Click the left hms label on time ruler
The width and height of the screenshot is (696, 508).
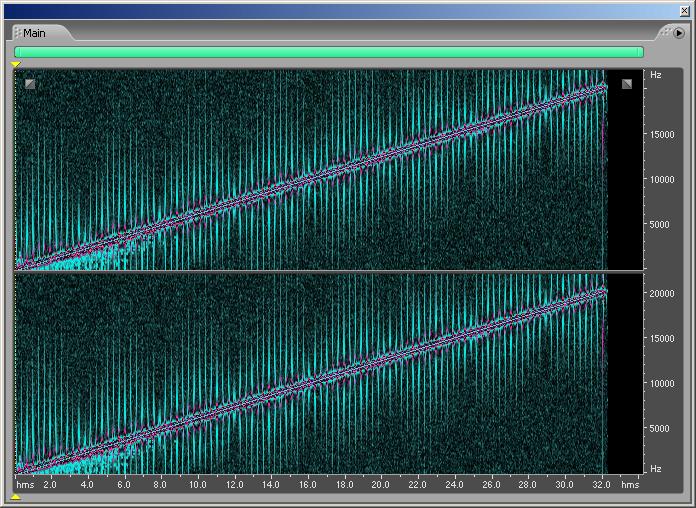coord(25,484)
